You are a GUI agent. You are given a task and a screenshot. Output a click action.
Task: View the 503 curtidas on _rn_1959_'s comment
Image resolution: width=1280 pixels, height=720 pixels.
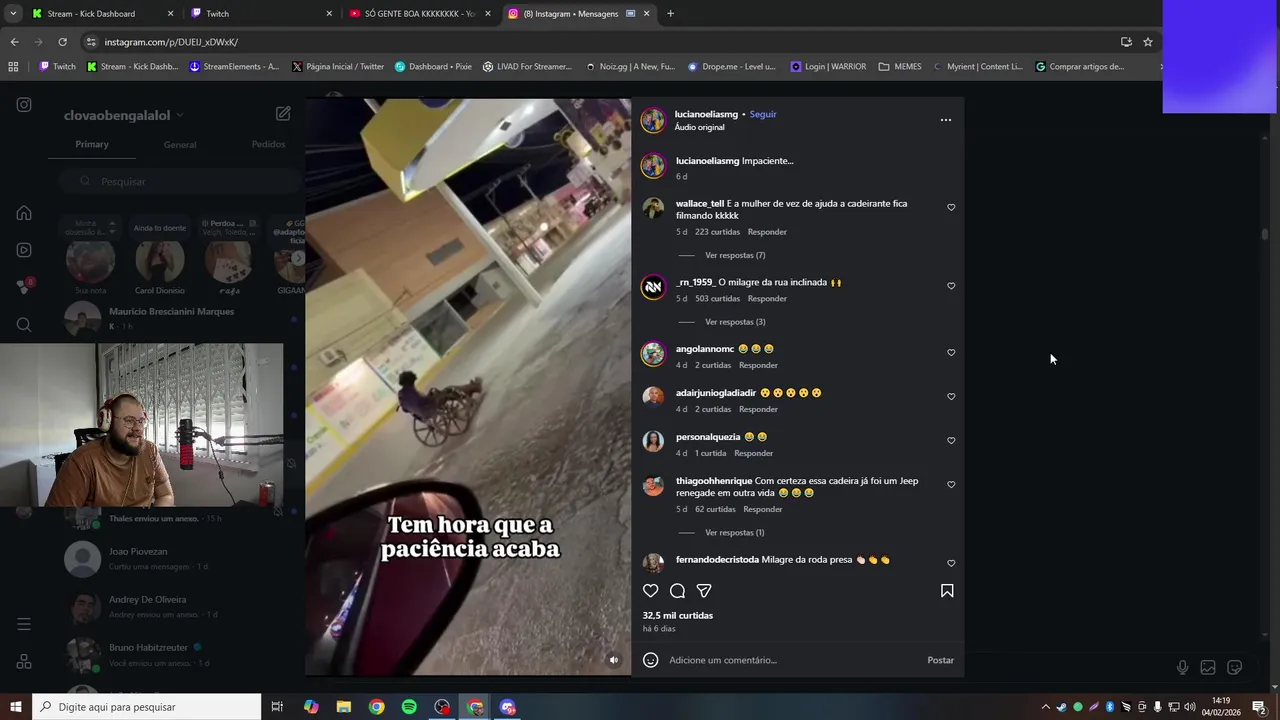(x=717, y=299)
